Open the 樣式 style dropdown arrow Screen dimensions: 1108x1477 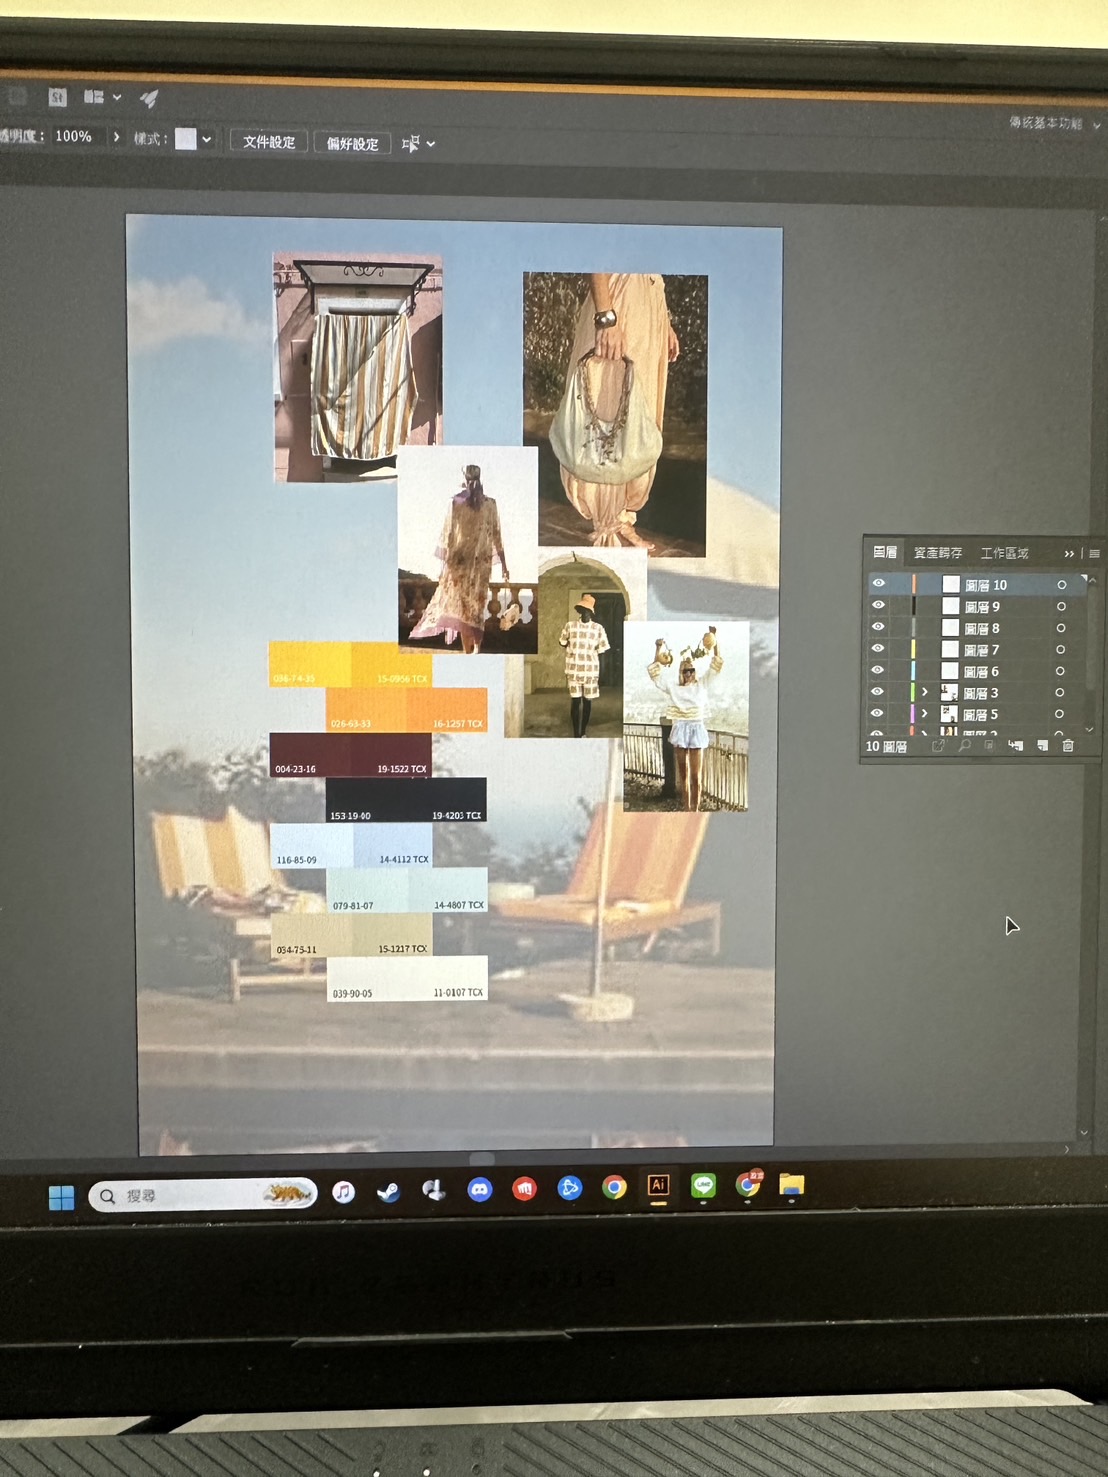point(207,139)
